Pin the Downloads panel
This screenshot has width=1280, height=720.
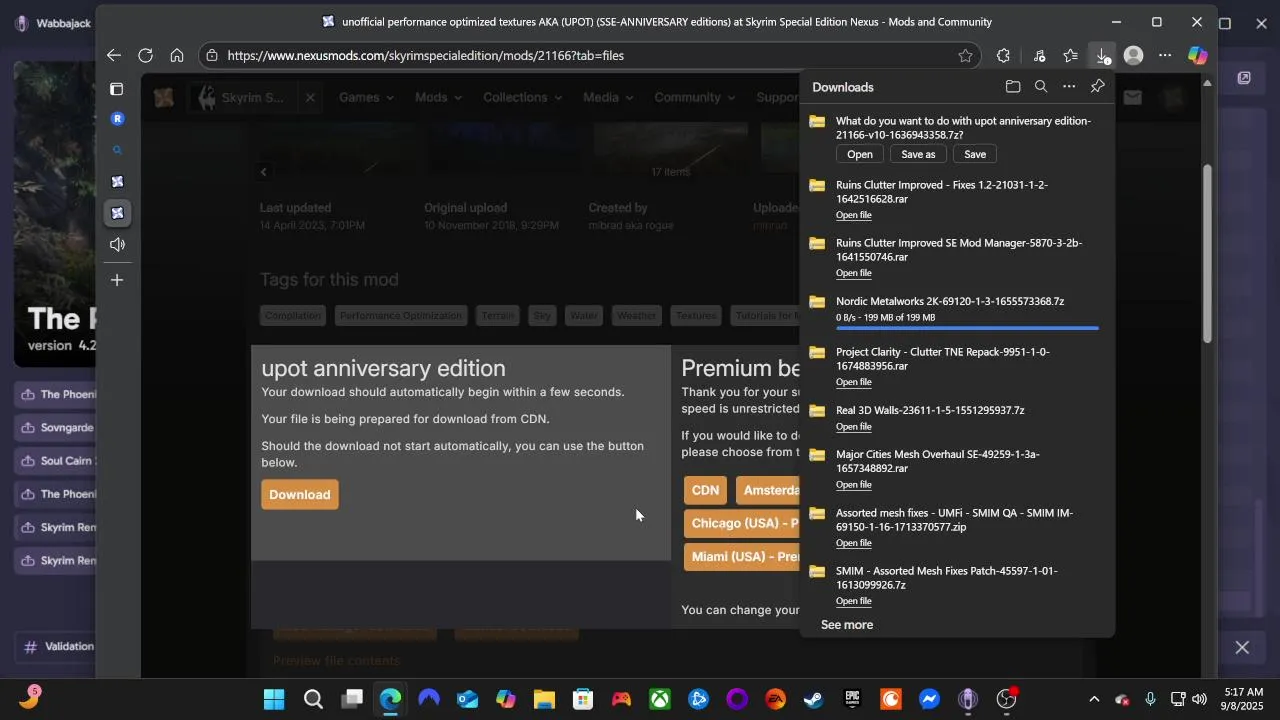point(1097,87)
